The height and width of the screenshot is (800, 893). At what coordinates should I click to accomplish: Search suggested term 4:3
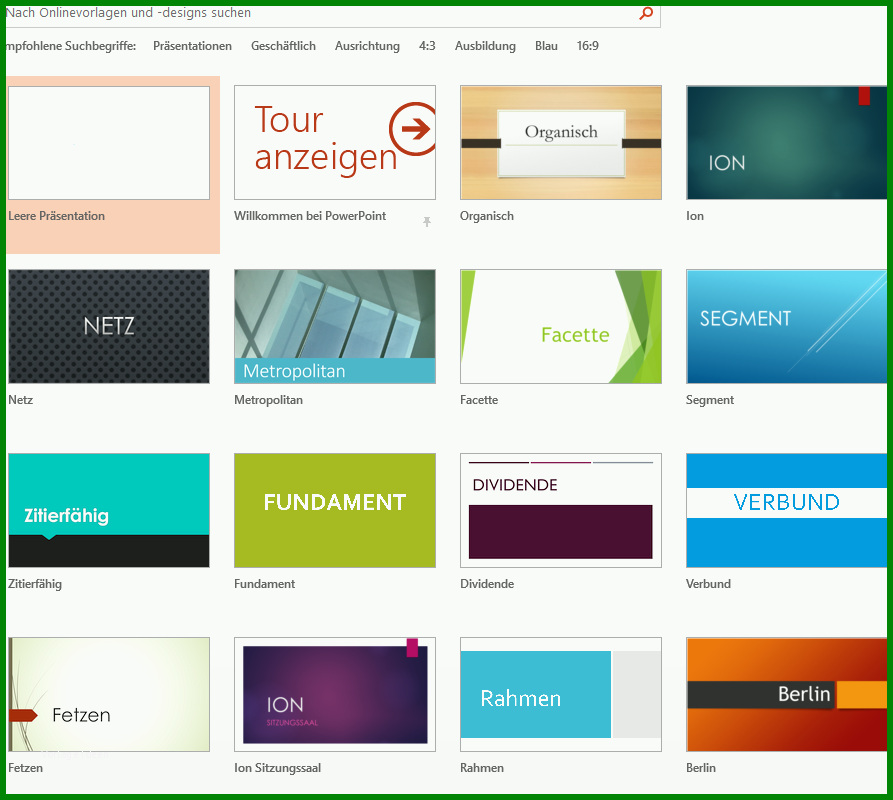pos(427,46)
